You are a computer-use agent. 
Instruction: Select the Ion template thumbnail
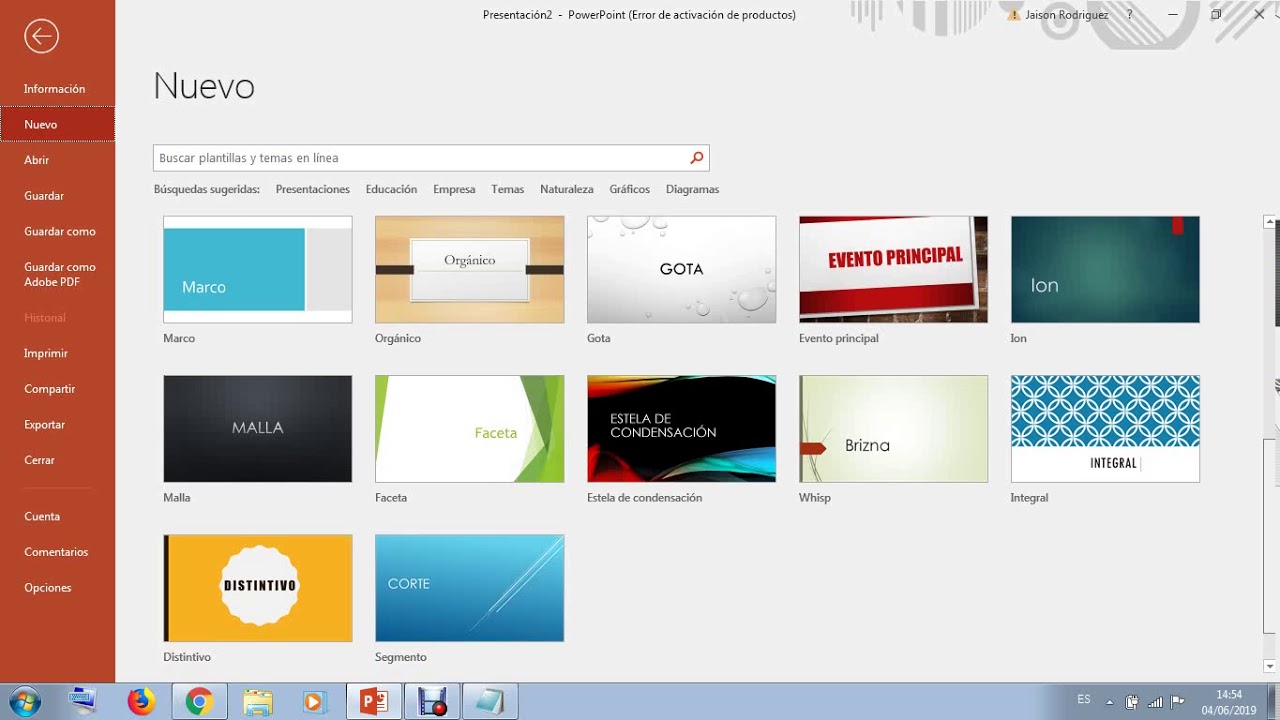pos(1105,269)
